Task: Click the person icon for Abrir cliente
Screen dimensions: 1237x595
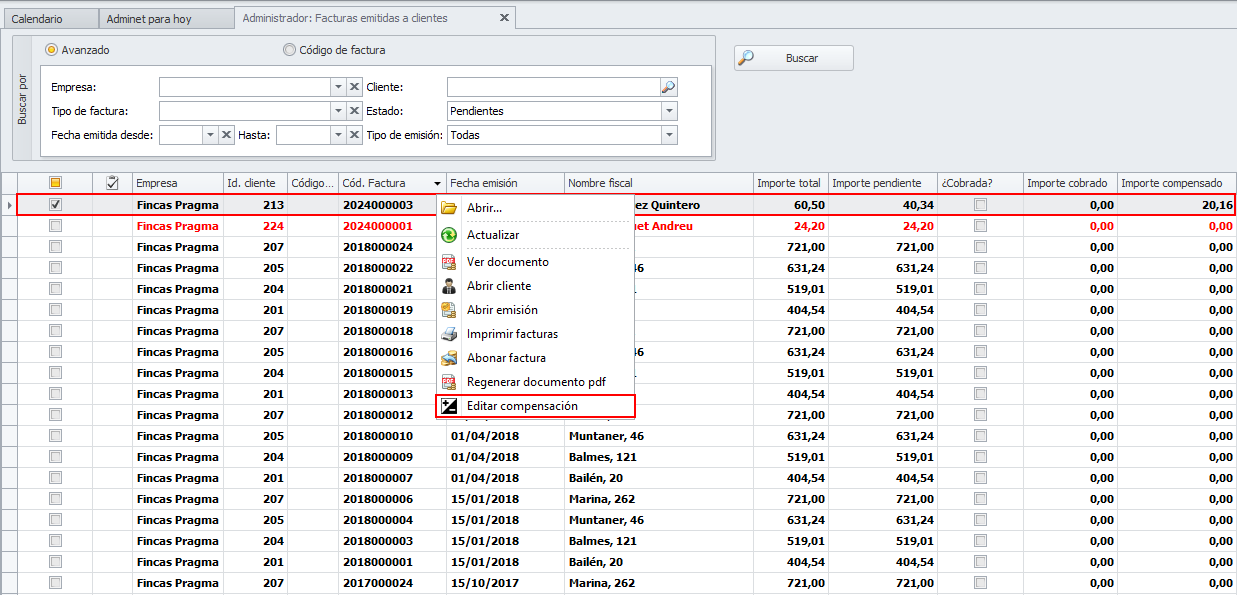Action: [449, 286]
